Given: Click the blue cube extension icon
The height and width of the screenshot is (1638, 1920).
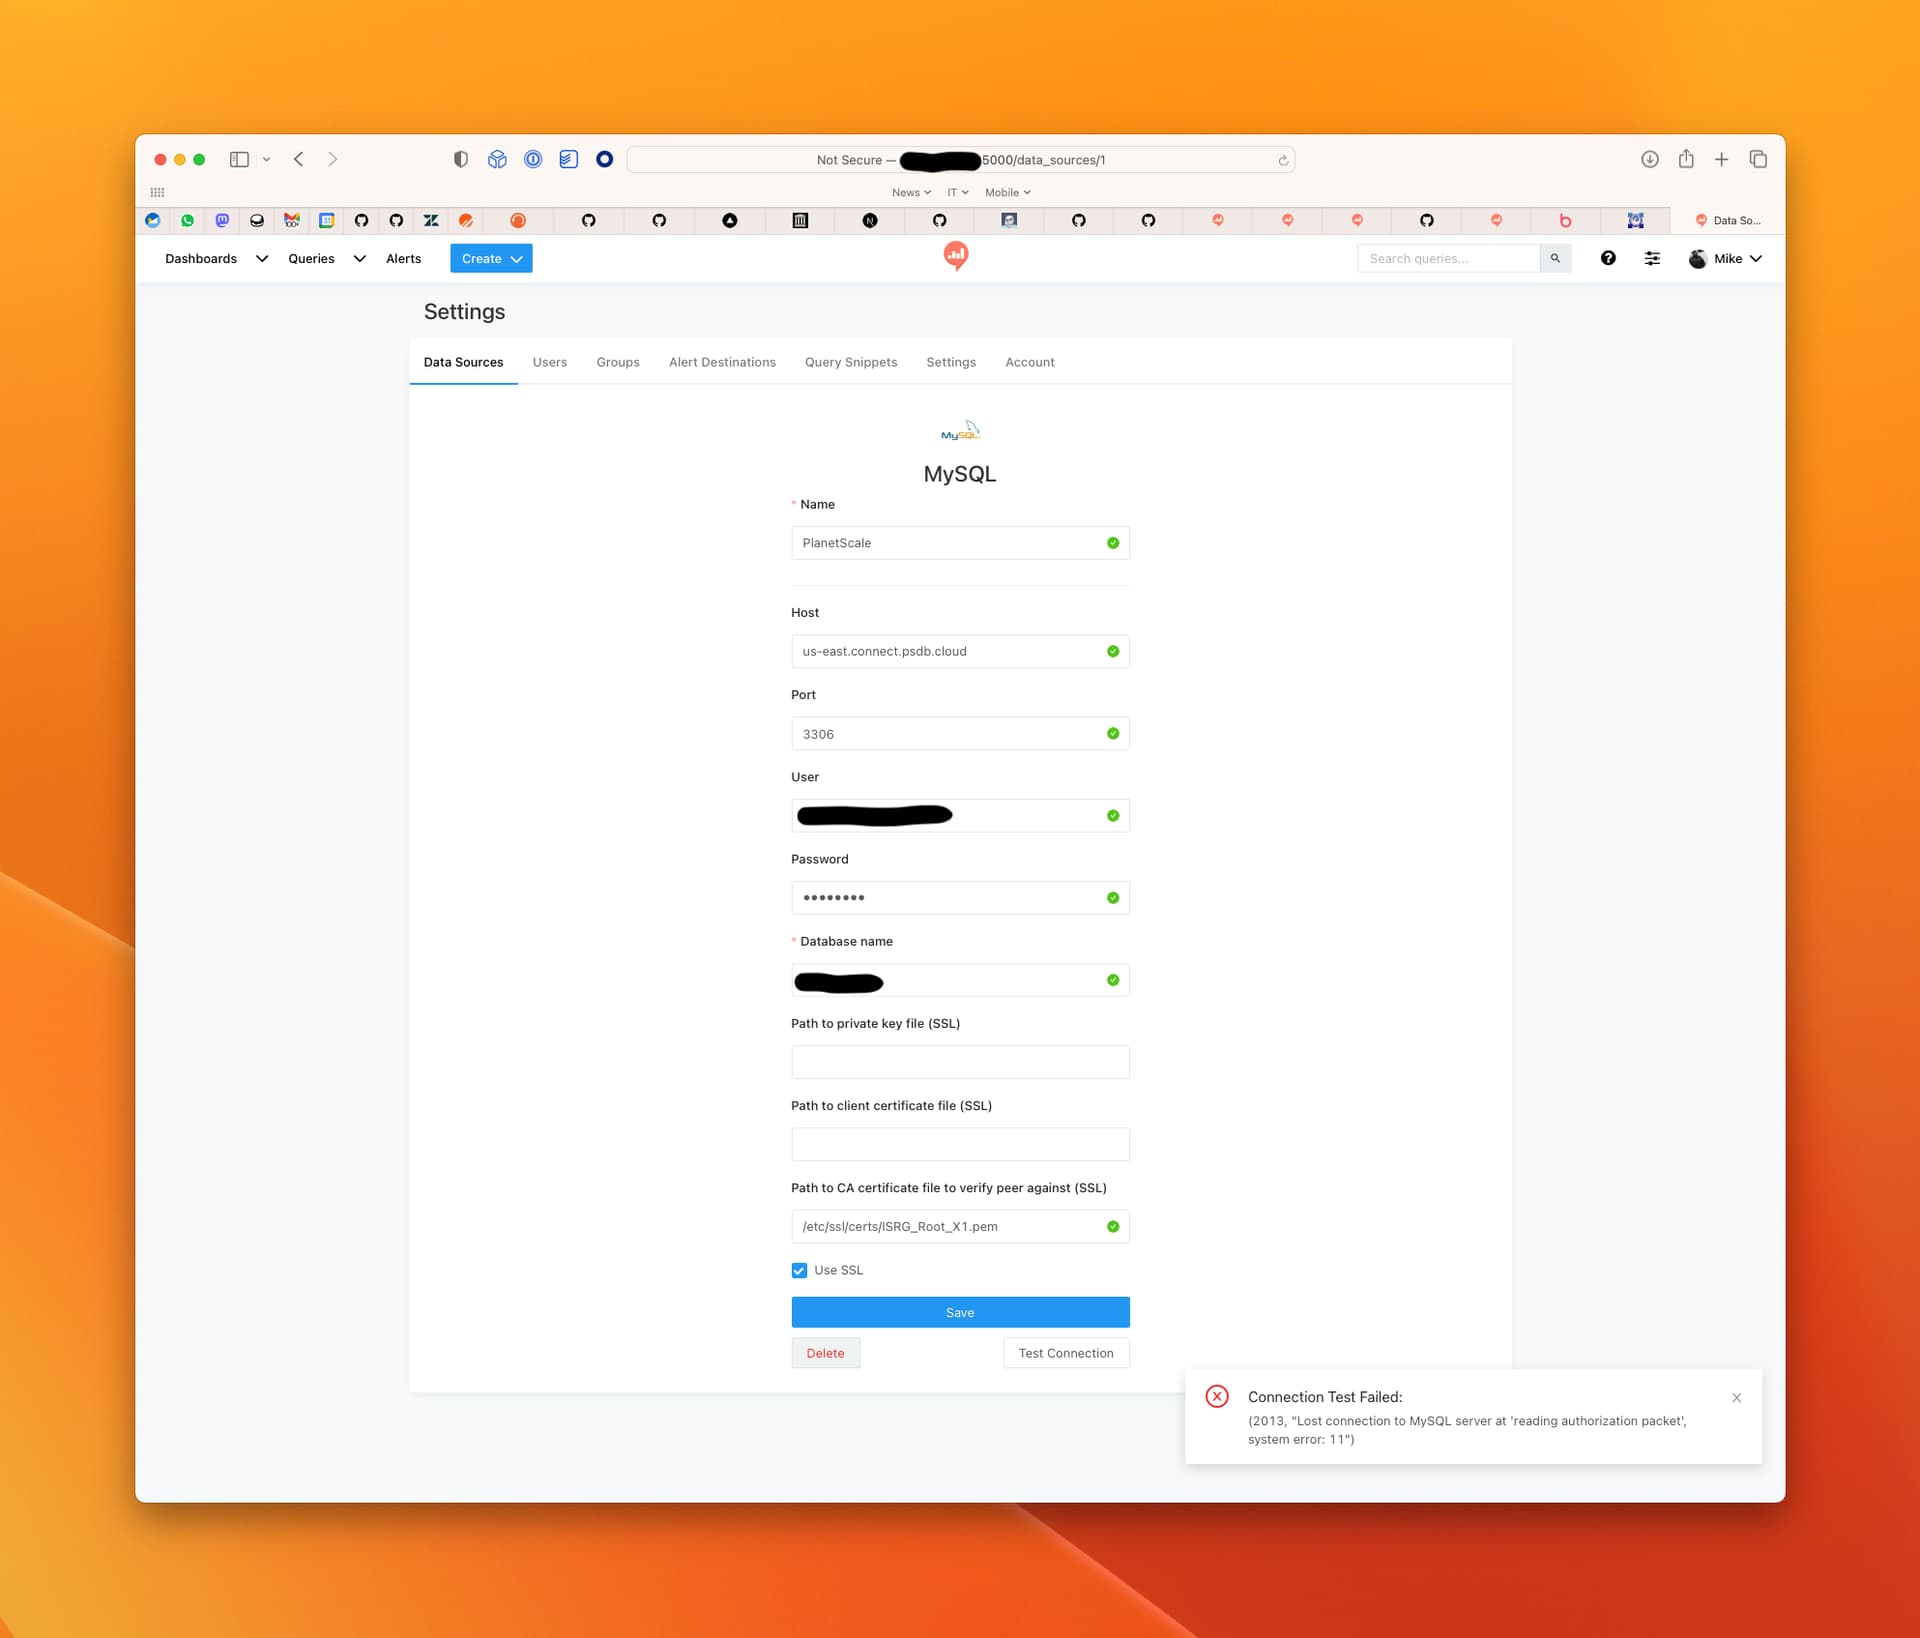Looking at the screenshot, I should click(497, 160).
